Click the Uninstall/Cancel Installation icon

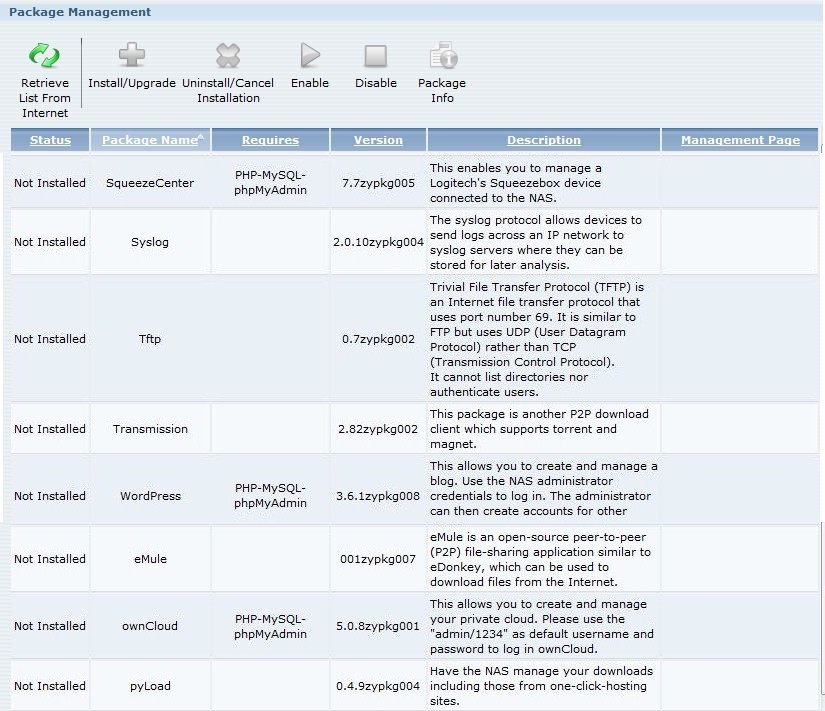point(228,55)
